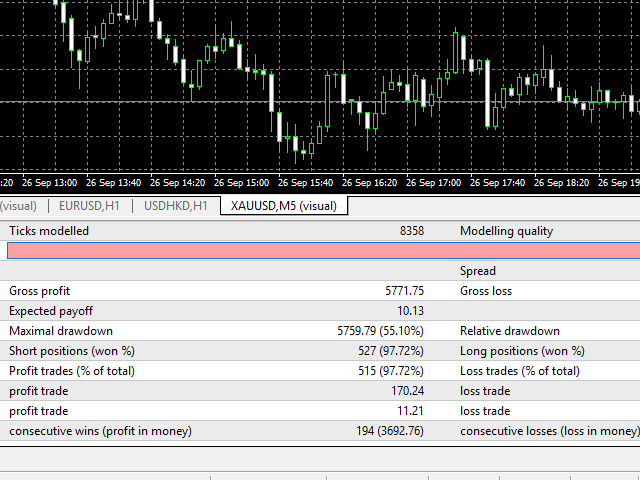The width and height of the screenshot is (640, 480).
Task: Open the partially hidden (visual) tab at left
Action: 18,206
